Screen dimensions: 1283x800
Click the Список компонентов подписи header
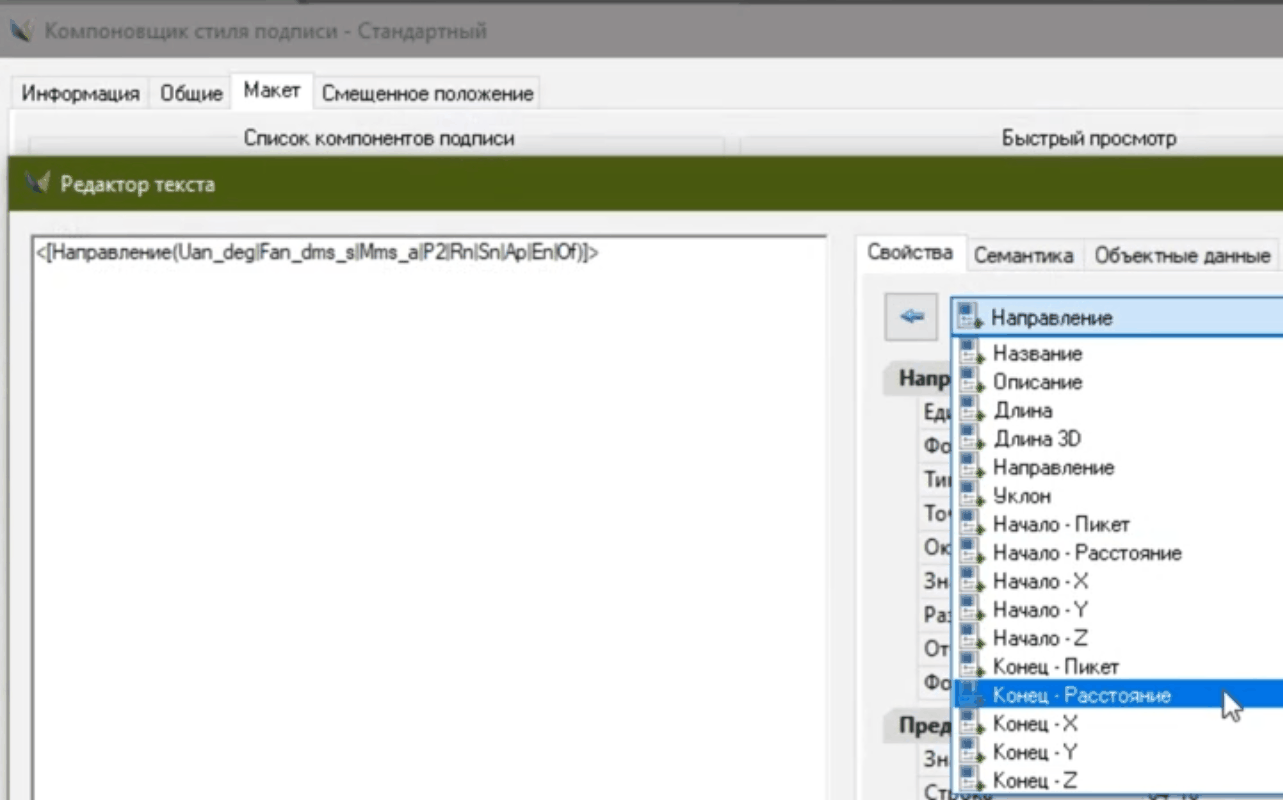[378, 139]
